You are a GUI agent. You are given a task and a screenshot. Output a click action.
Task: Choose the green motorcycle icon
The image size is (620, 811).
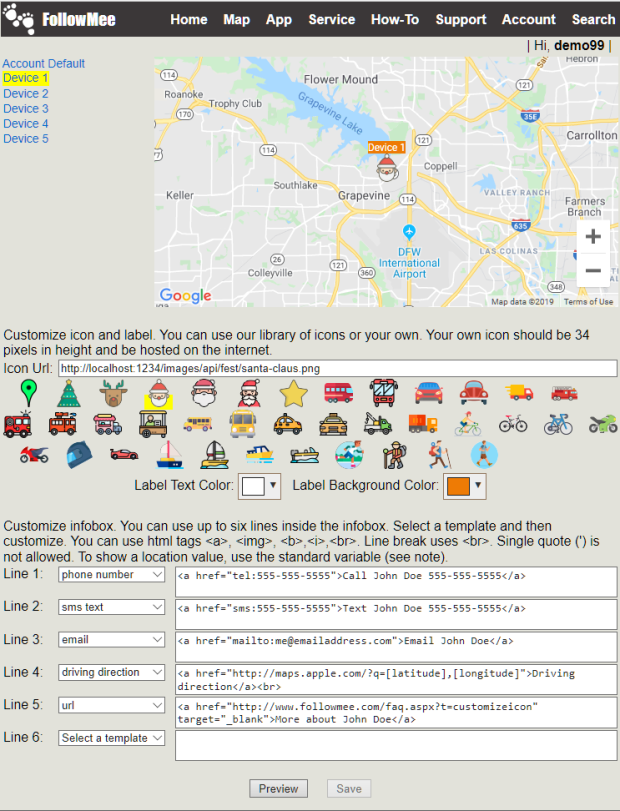(603, 424)
